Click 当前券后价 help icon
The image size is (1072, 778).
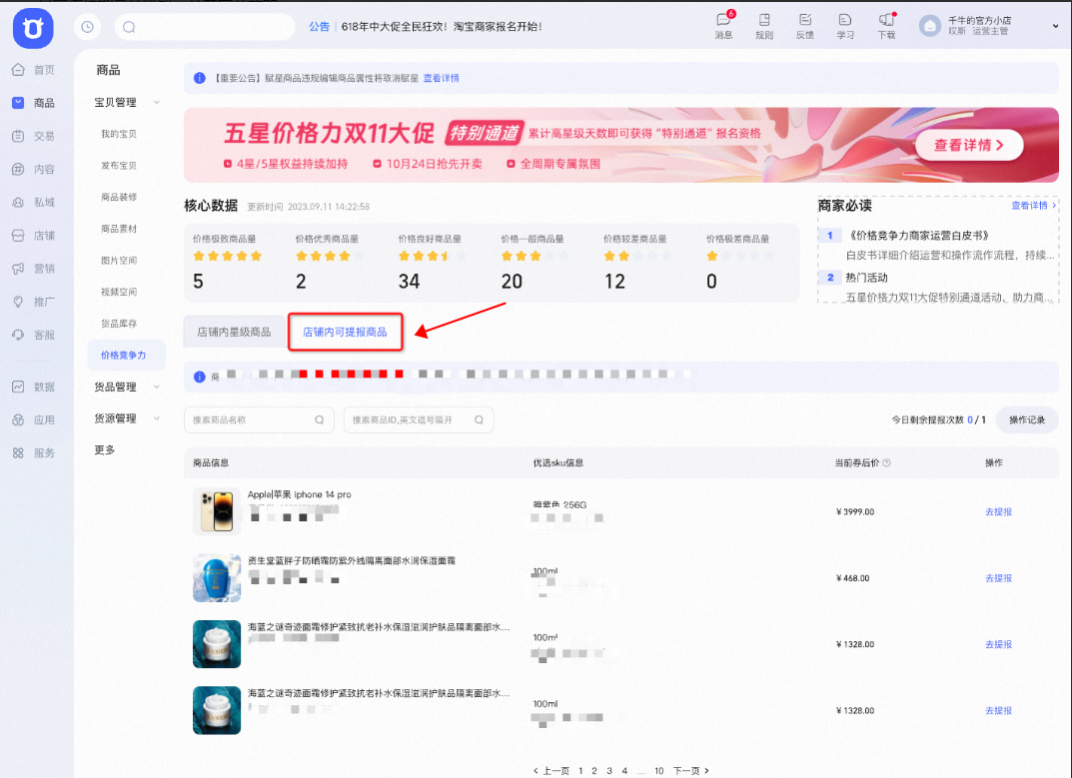pyautogui.click(x=886, y=463)
